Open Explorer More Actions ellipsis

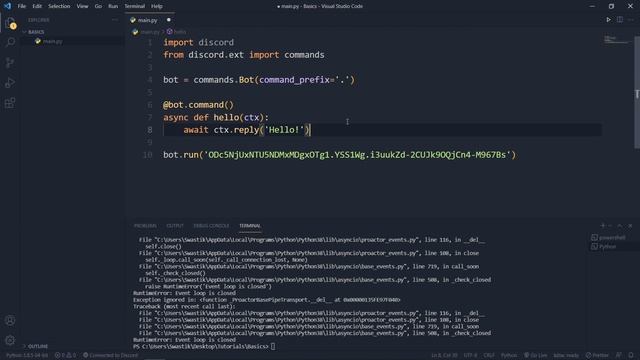[x=115, y=20]
